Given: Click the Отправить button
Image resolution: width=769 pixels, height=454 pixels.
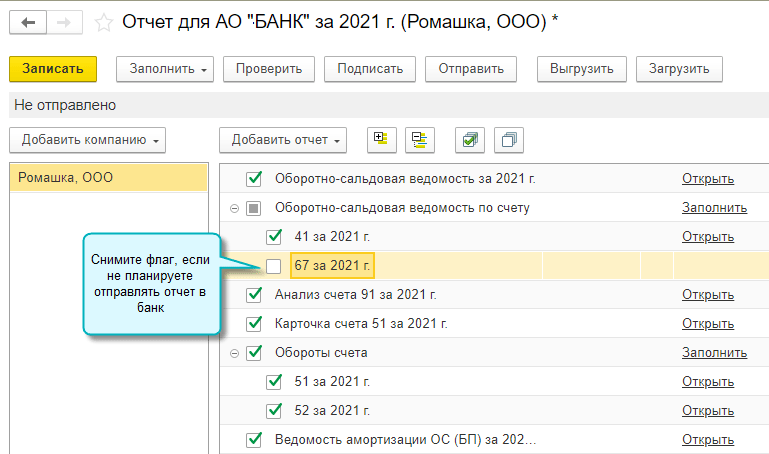Looking at the screenshot, I should pos(470,69).
